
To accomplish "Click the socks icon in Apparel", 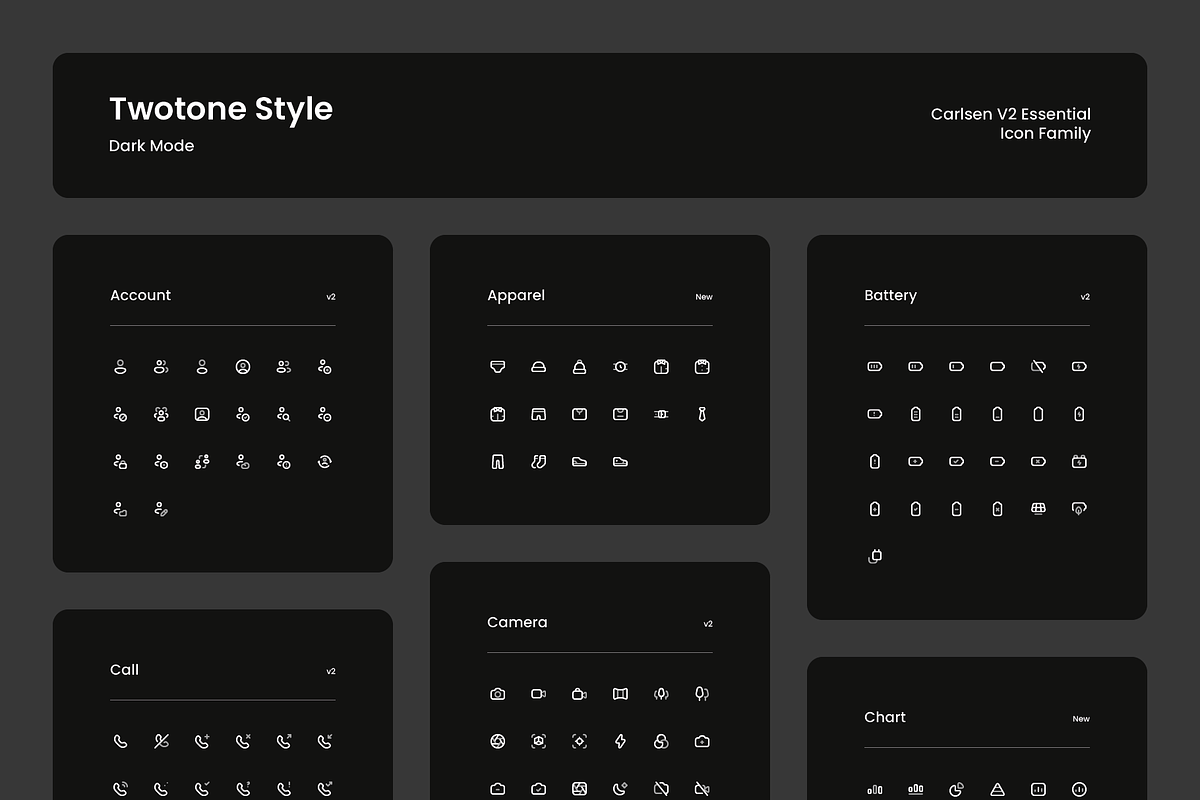I will 539,462.
